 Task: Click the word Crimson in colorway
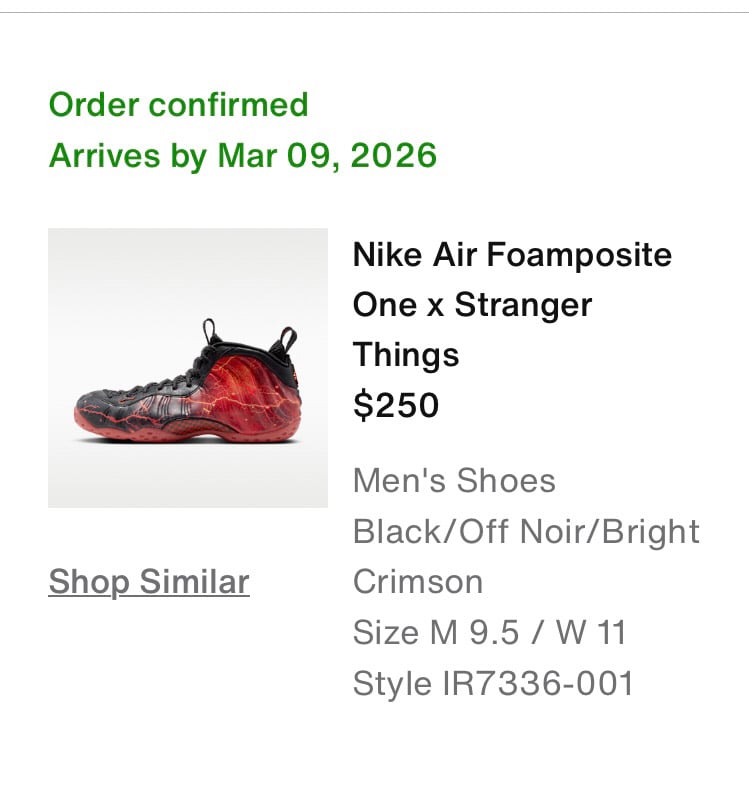click(x=418, y=582)
